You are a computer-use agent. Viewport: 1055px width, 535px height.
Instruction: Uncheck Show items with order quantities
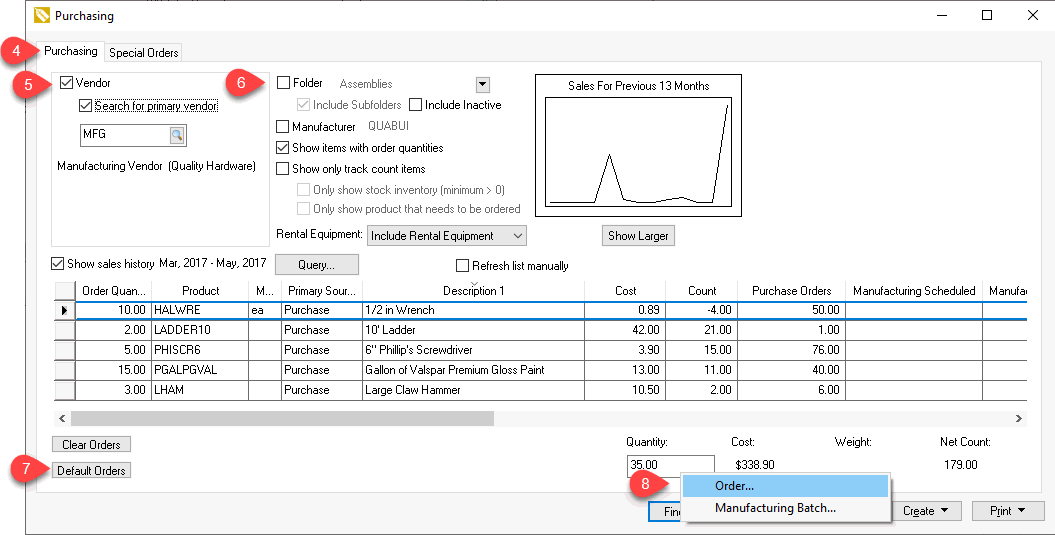pos(283,147)
